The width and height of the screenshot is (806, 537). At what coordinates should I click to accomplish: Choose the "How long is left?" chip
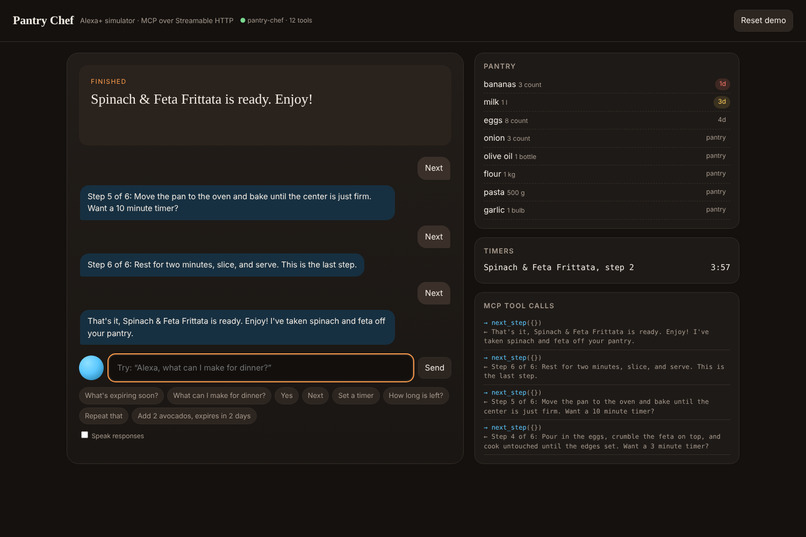[415, 396]
